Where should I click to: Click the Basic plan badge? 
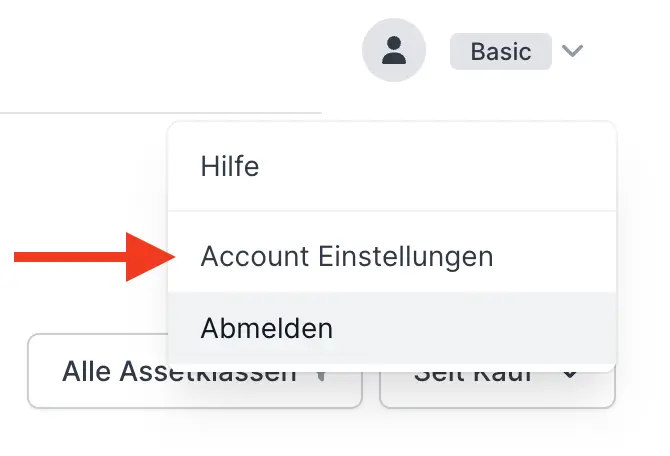pos(500,52)
